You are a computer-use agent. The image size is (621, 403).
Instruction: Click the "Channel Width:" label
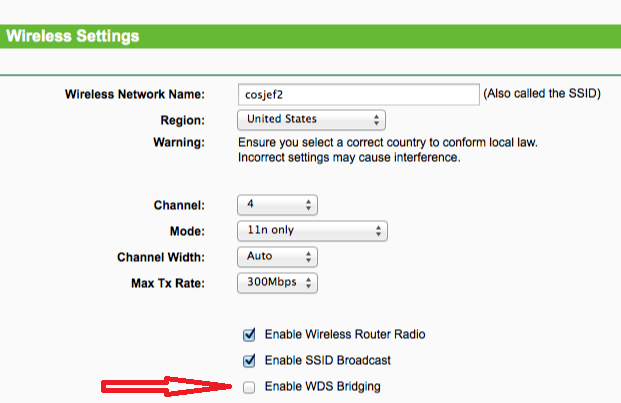pyautogui.click(x=160, y=257)
